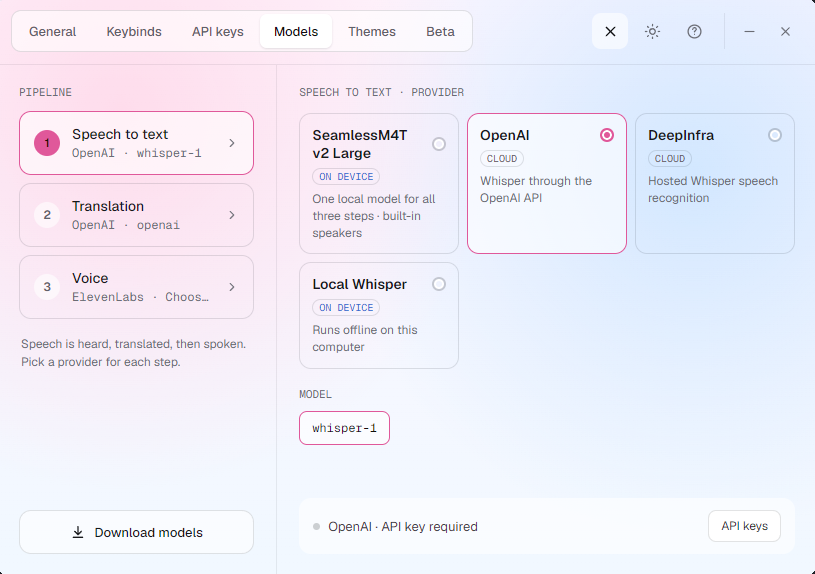
Task: Open the API keys tab
Action: (218, 32)
